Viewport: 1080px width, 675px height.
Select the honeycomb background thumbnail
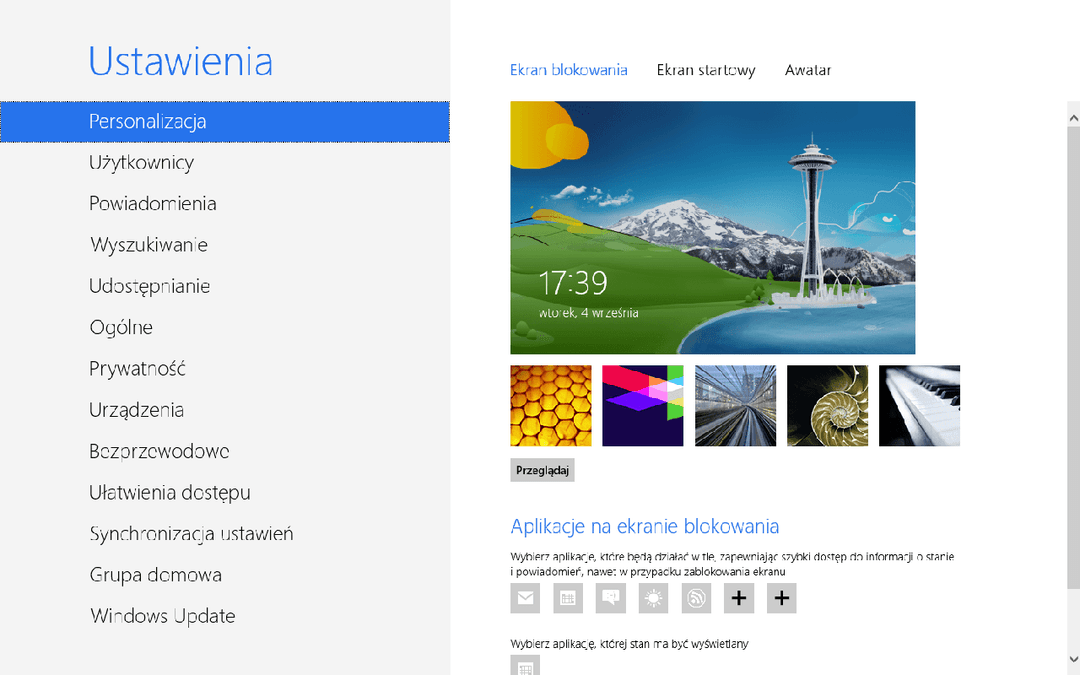coord(551,405)
